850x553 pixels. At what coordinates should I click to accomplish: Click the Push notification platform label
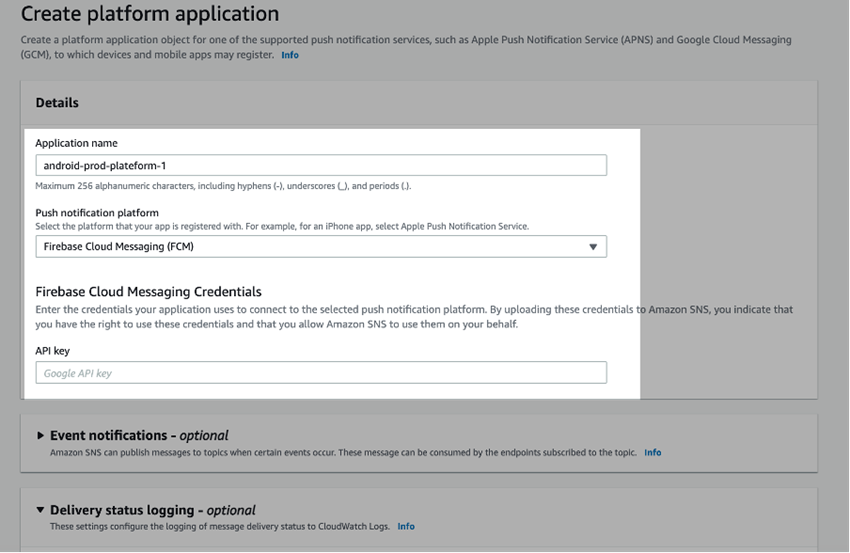coord(97,213)
